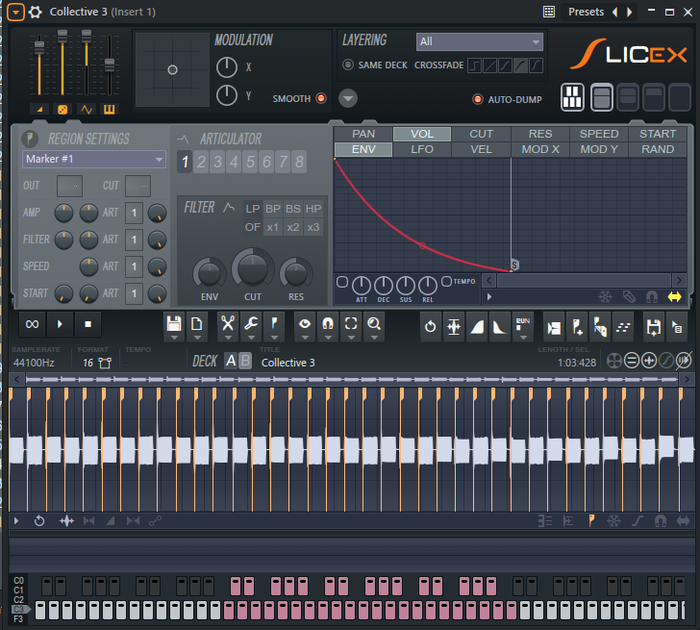The image size is (700, 630).
Task: Select the LFO articulator tab
Action: [422, 149]
